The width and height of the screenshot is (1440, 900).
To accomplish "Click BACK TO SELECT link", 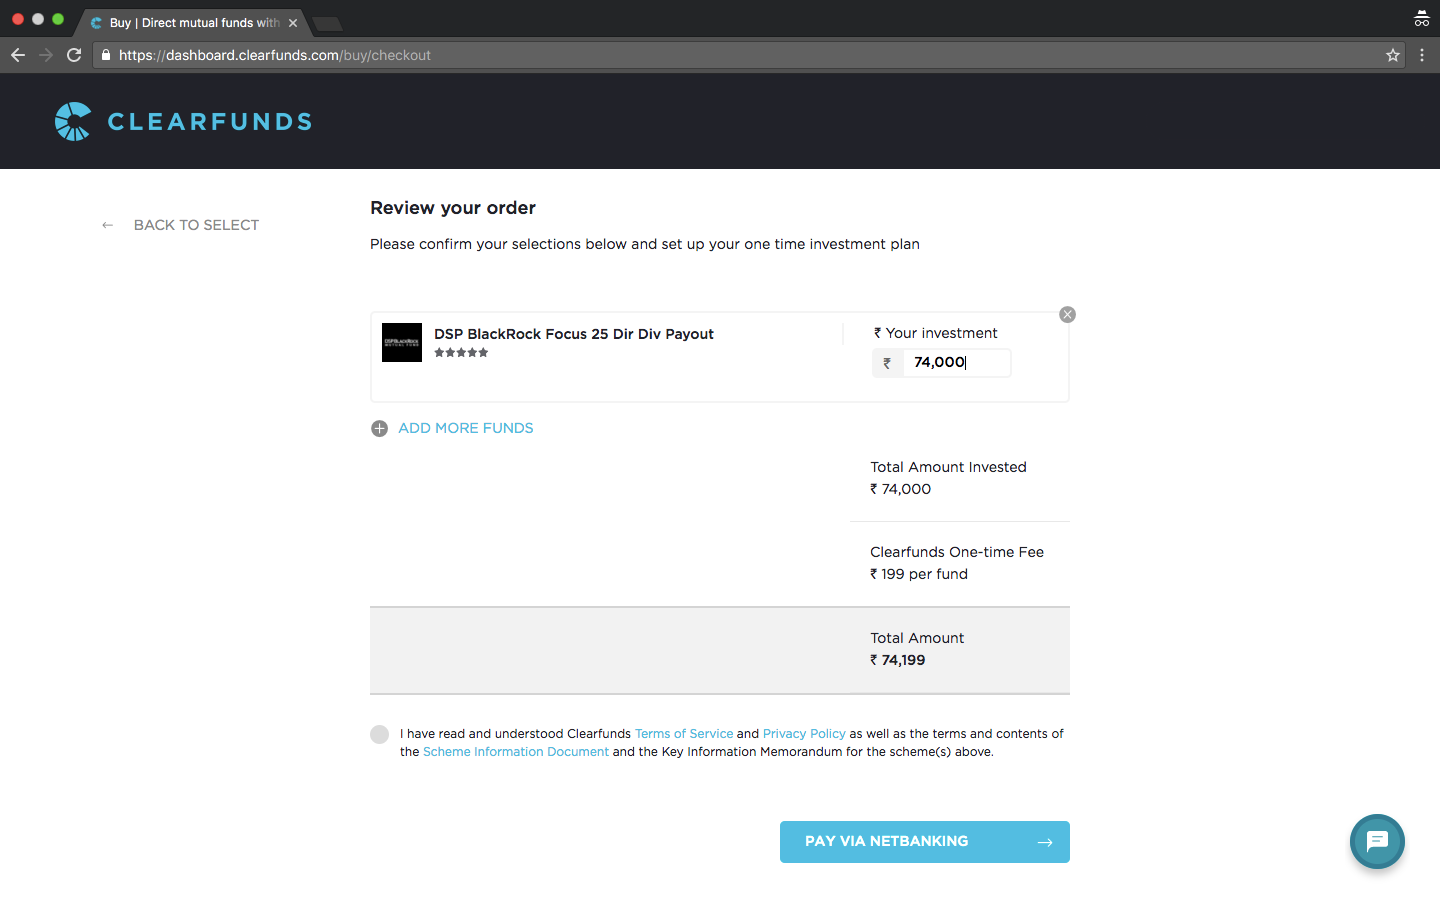I will pos(196,225).
